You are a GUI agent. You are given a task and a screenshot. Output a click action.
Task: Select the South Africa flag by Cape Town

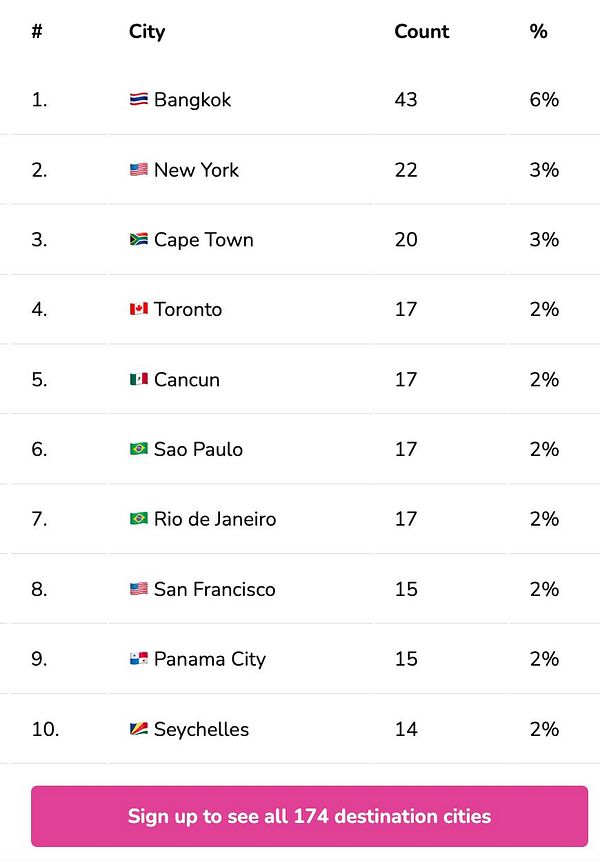(x=138, y=239)
